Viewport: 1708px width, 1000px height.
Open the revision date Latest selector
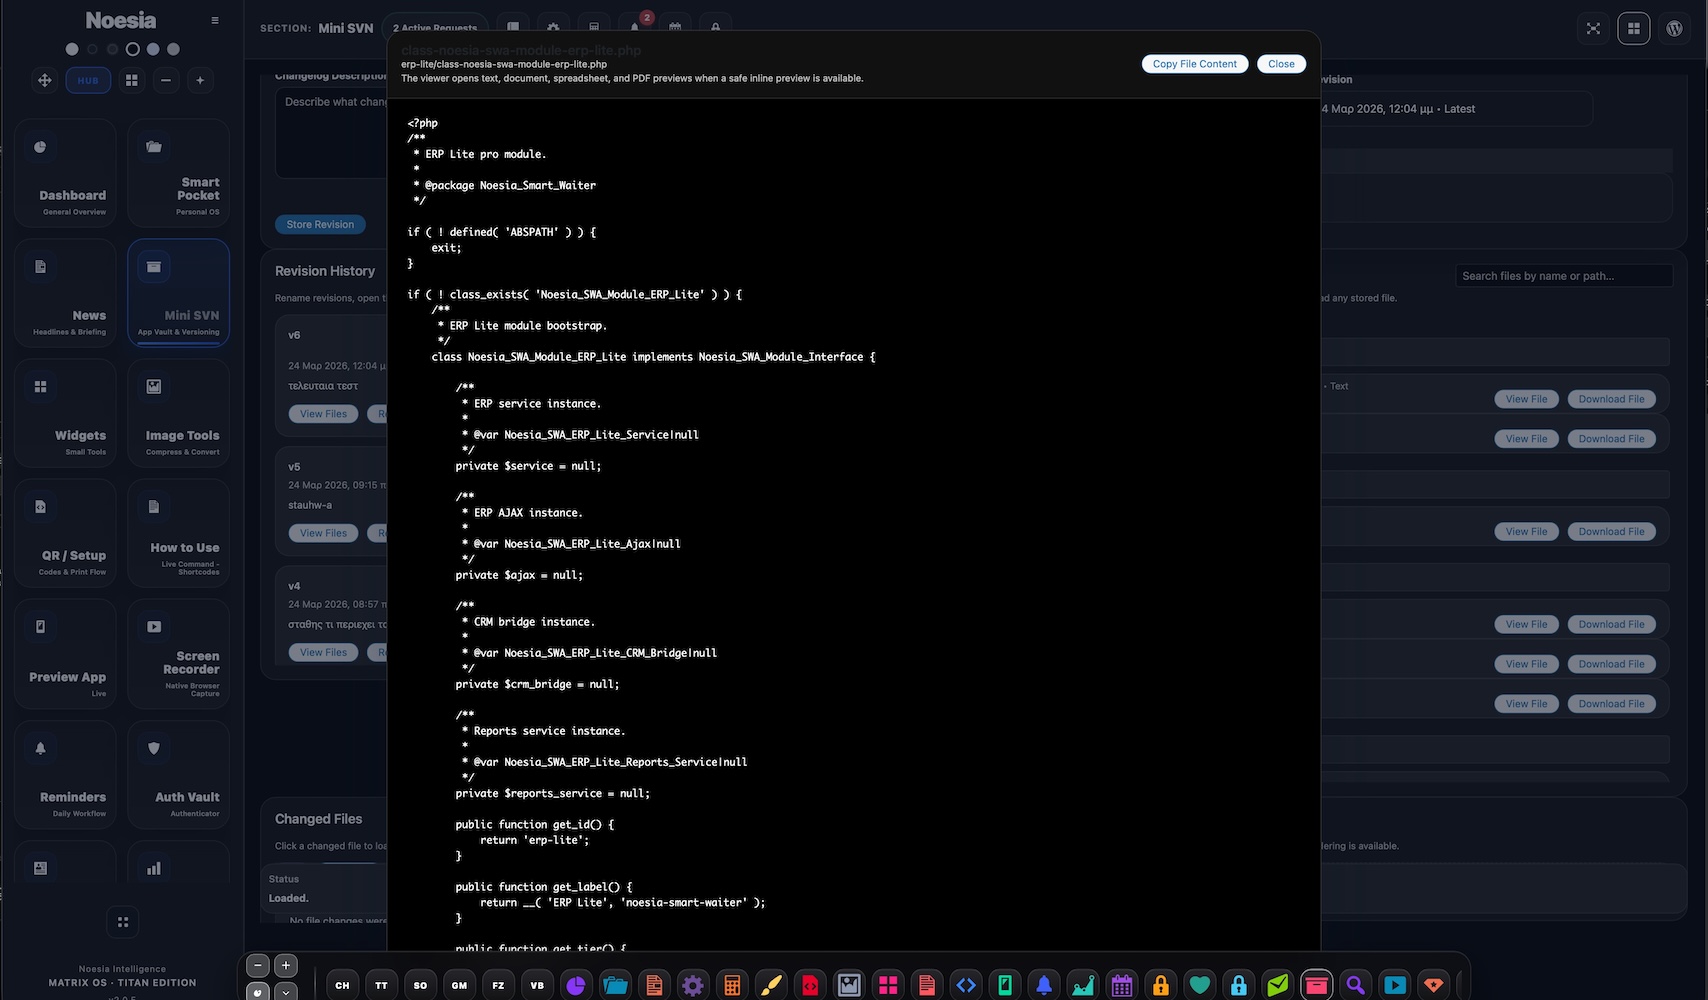click(1455, 109)
